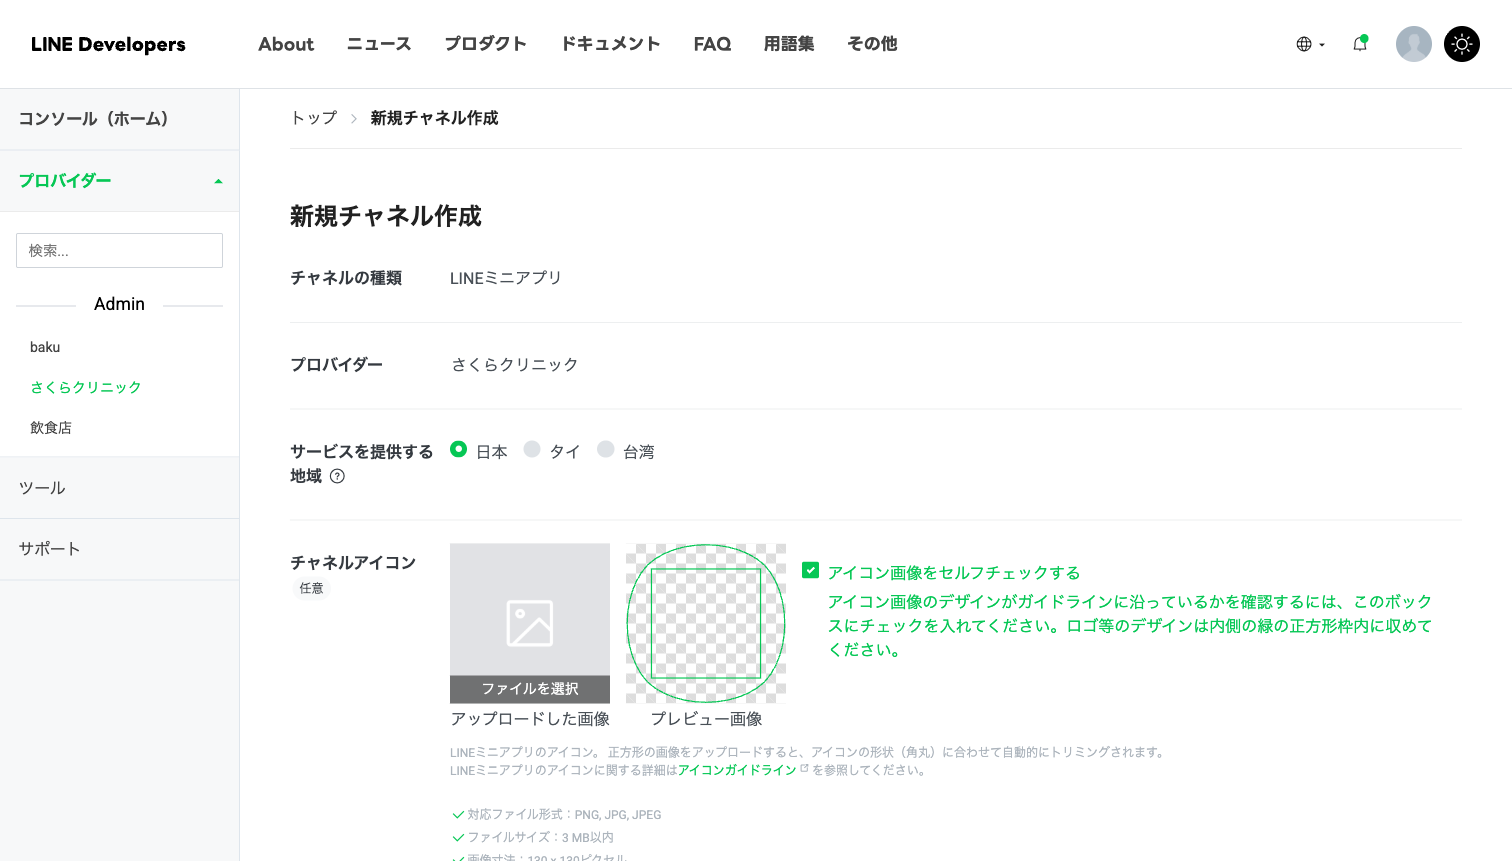Click the ファイルを選択 upload button
The width and height of the screenshot is (1512, 861).
[530, 689]
